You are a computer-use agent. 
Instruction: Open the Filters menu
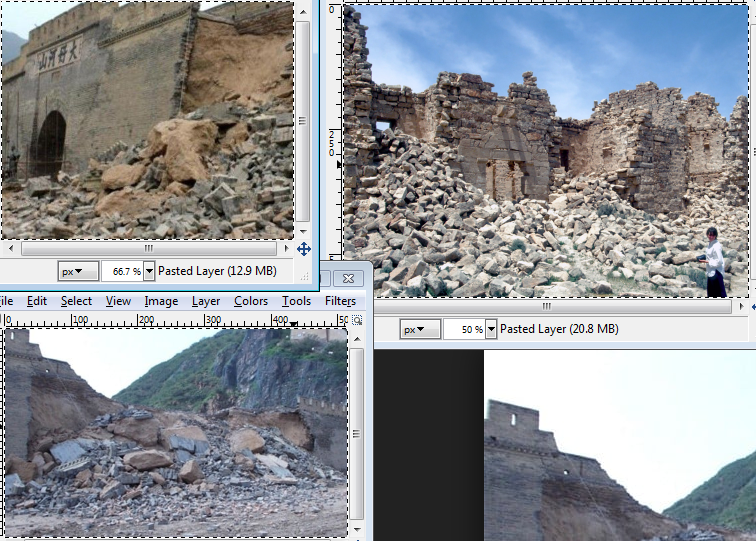[x=340, y=301]
